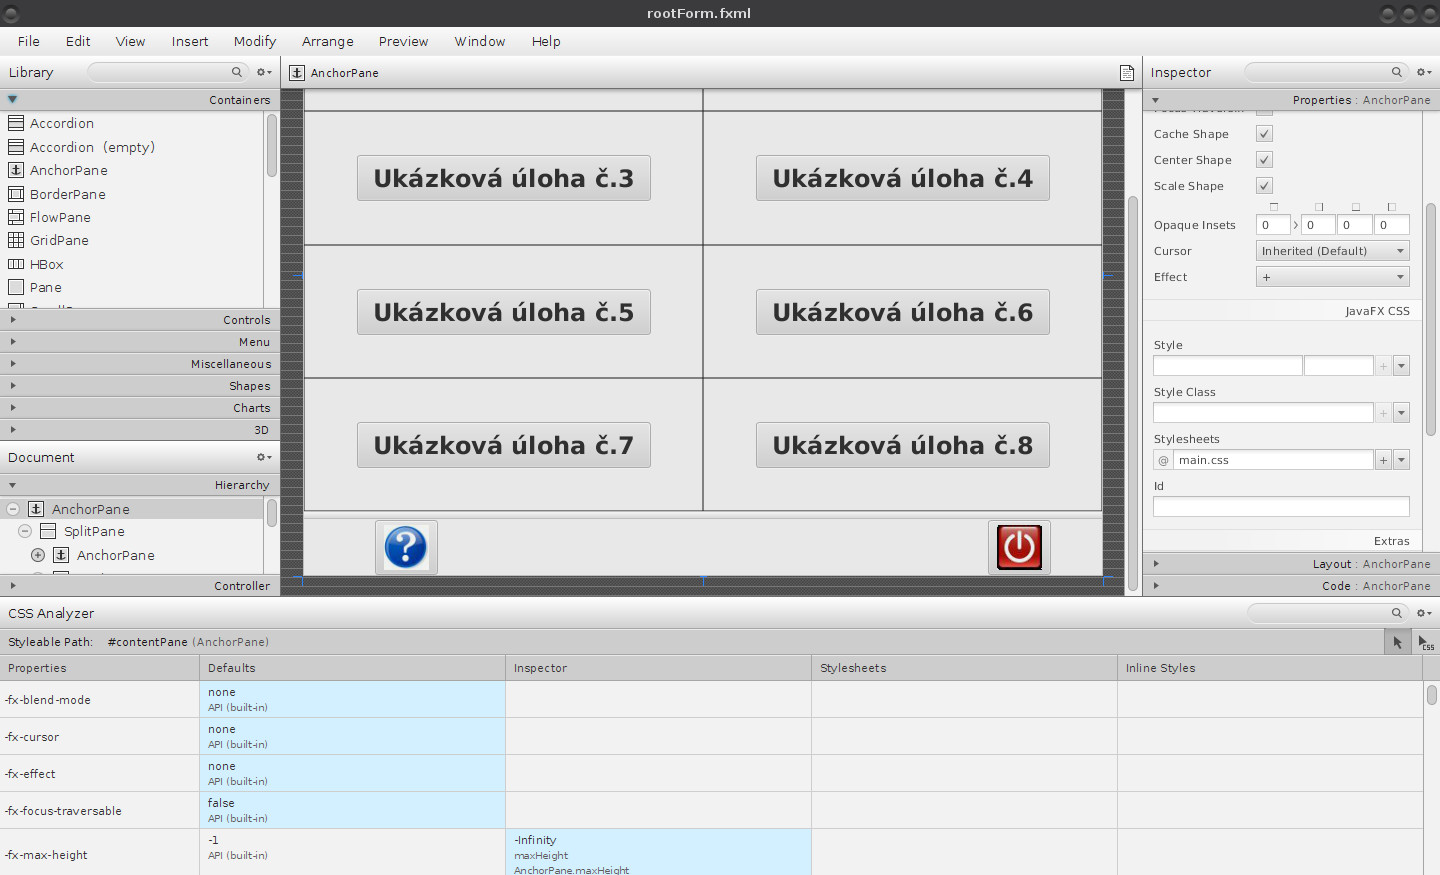Viewport: 1440px width, 875px height.
Task: Open the Modify menu
Action: click(255, 41)
